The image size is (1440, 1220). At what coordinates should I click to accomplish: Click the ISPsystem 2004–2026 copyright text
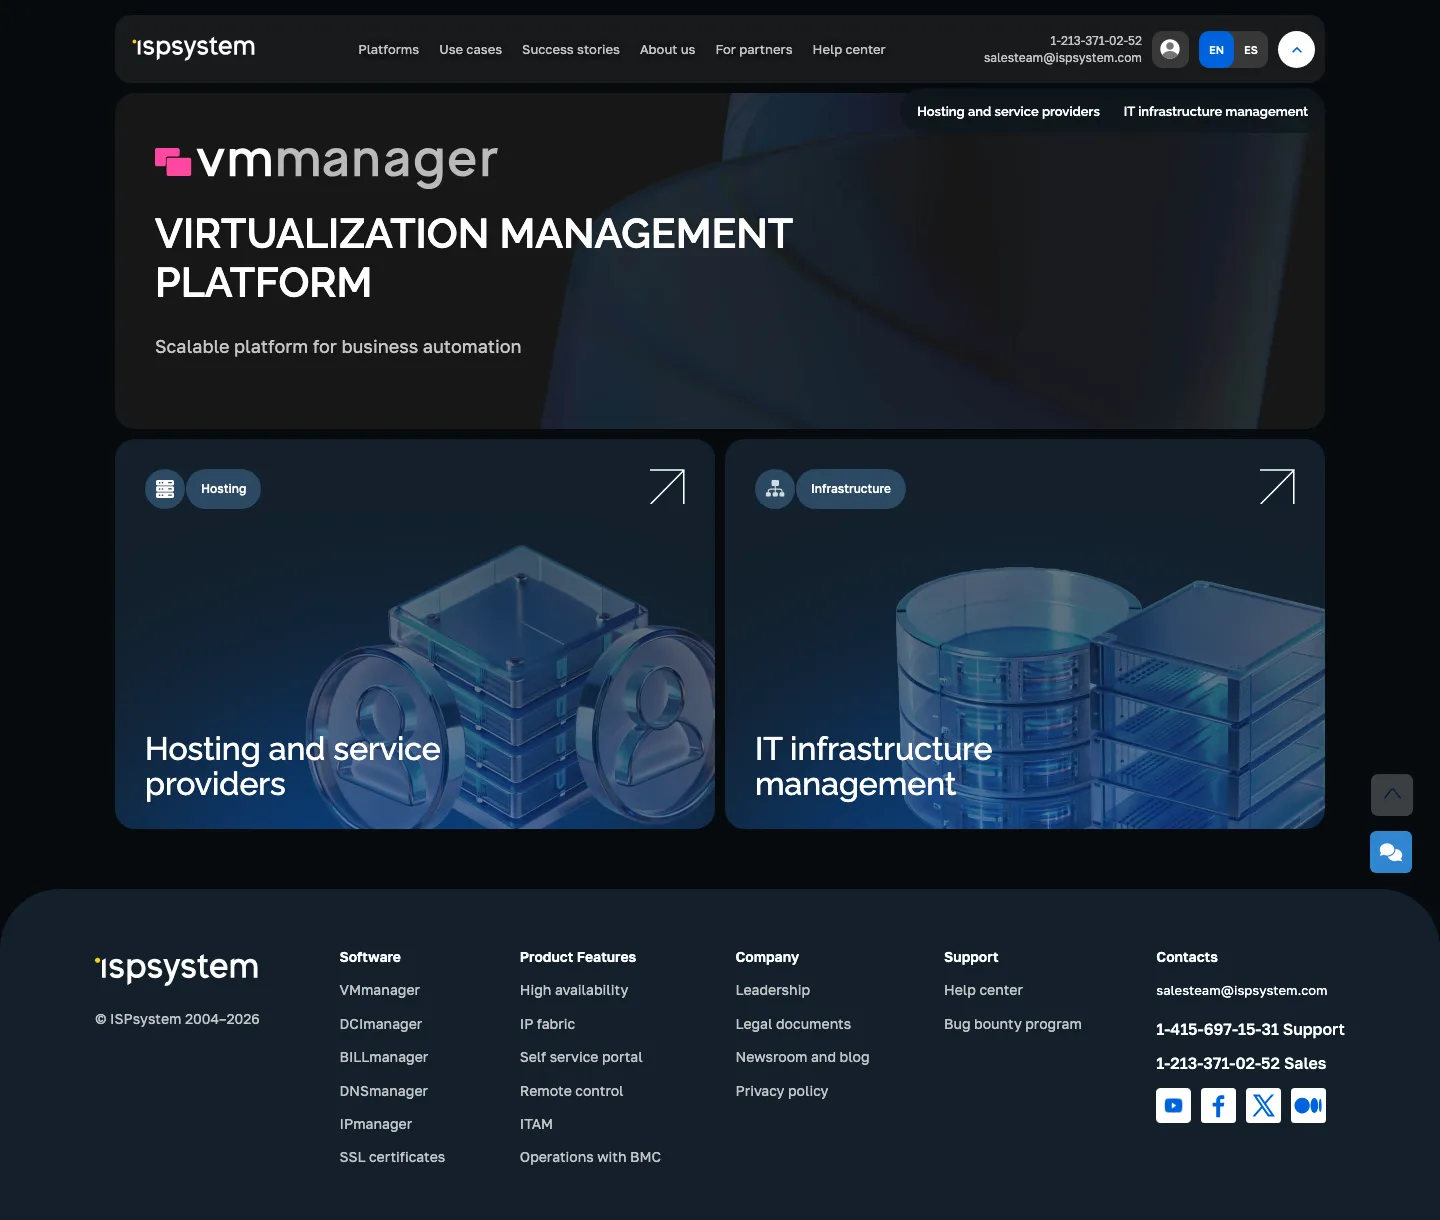177,1019
